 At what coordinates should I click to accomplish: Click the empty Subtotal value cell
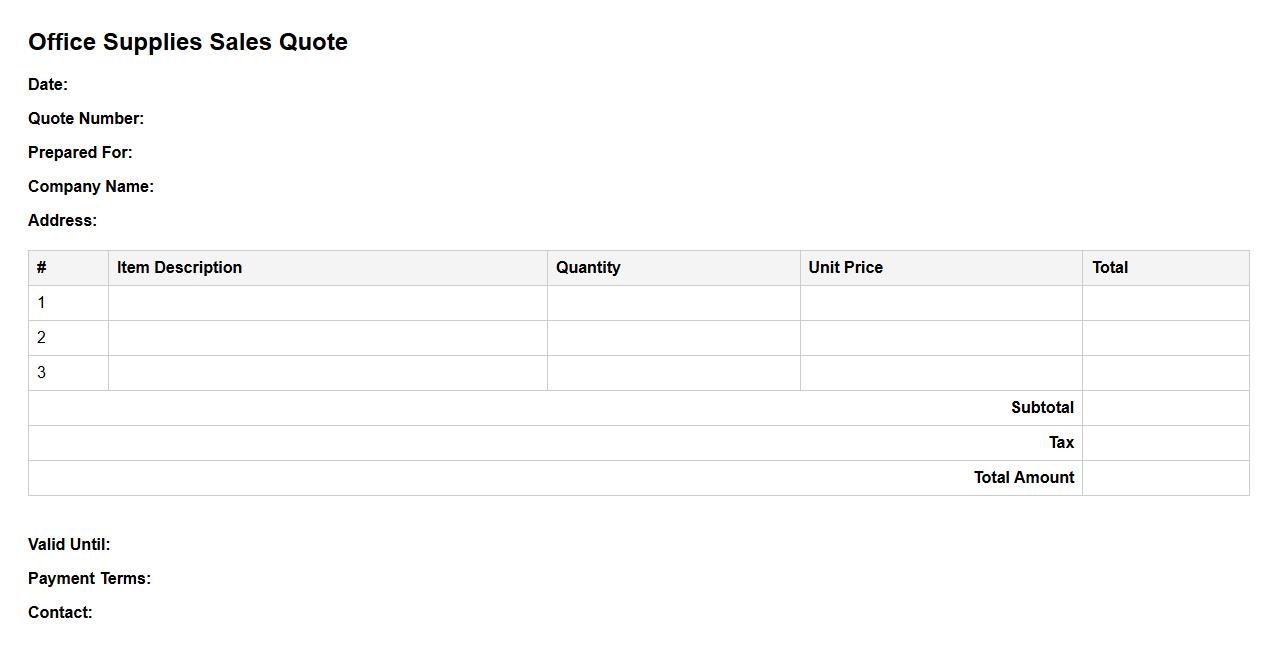coord(1165,408)
